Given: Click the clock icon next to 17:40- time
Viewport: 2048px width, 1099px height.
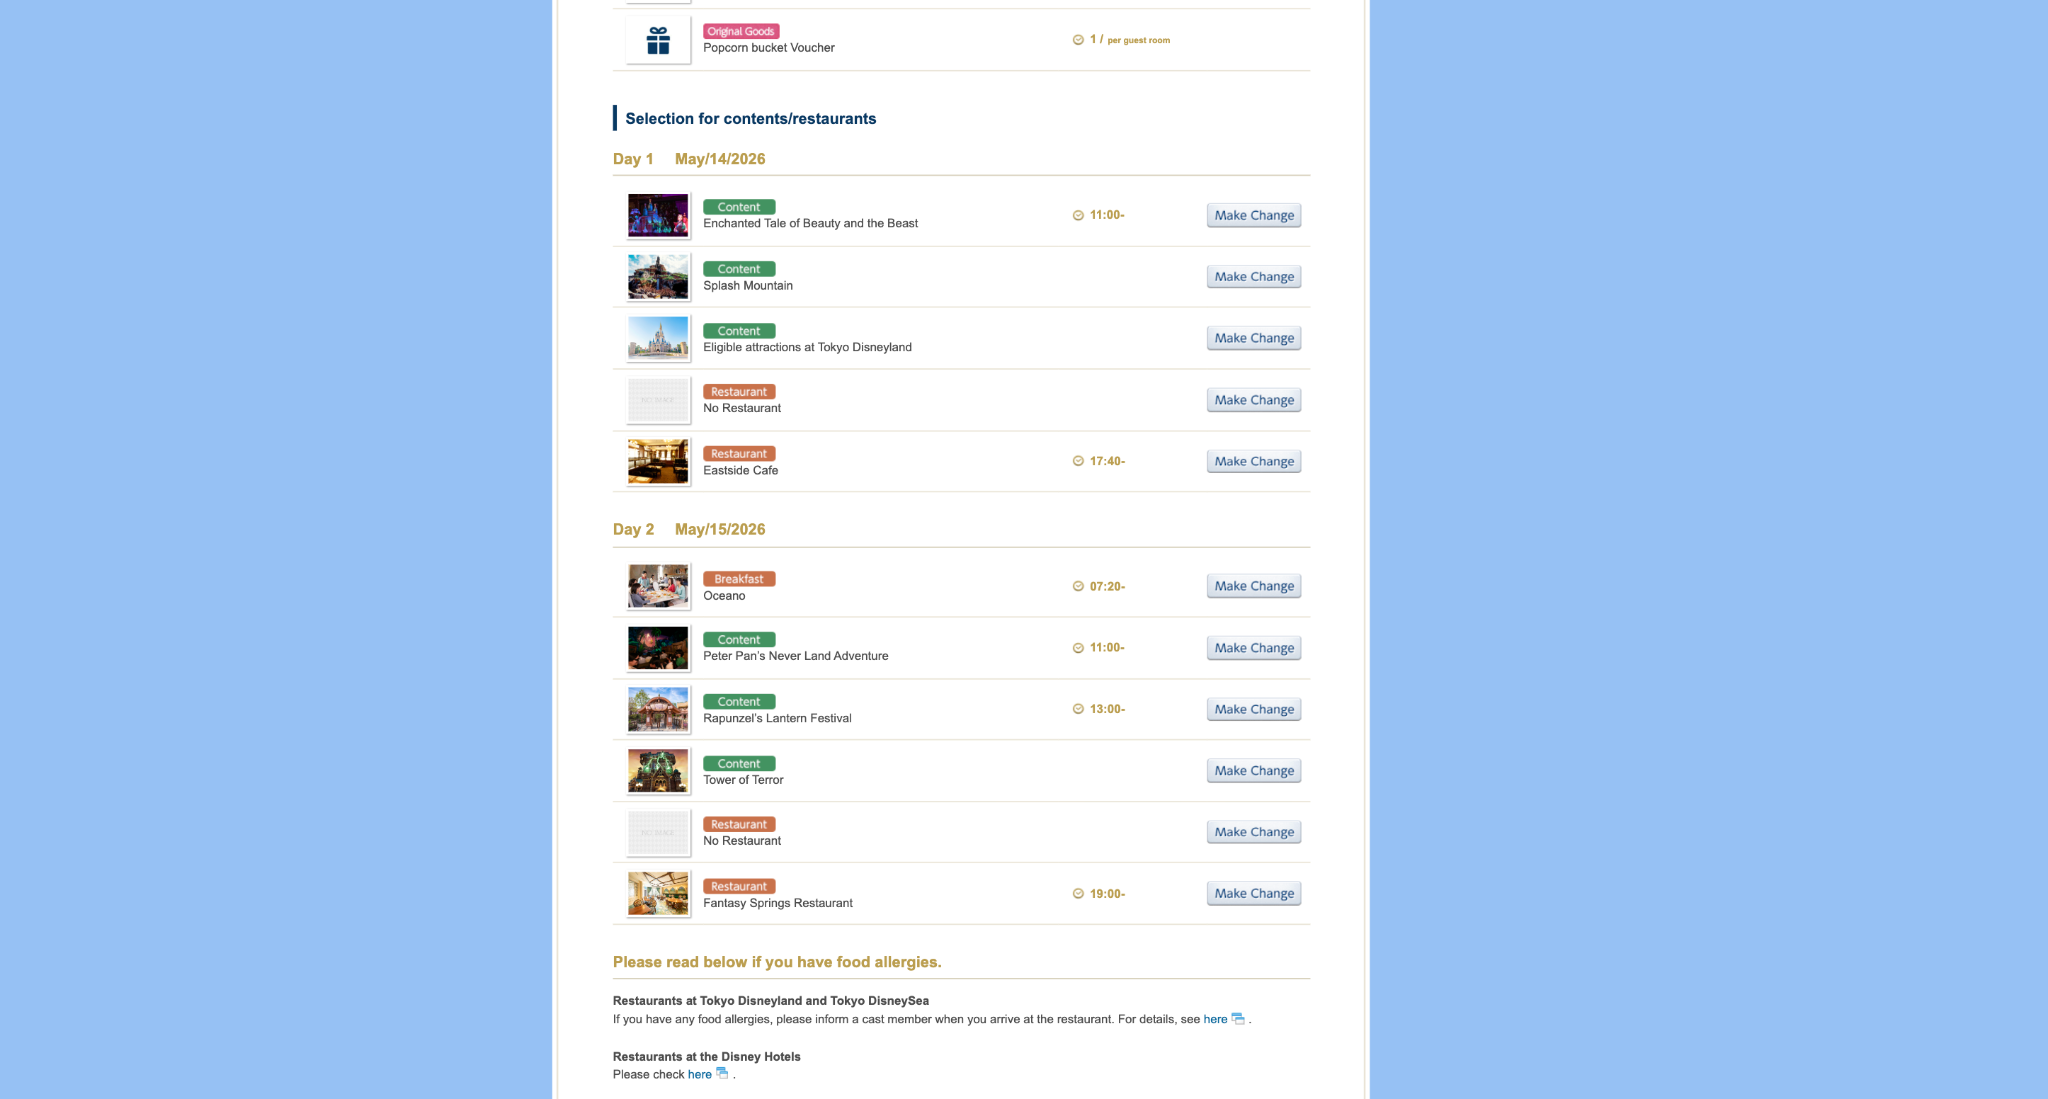Looking at the screenshot, I should tap(1078, 461).
